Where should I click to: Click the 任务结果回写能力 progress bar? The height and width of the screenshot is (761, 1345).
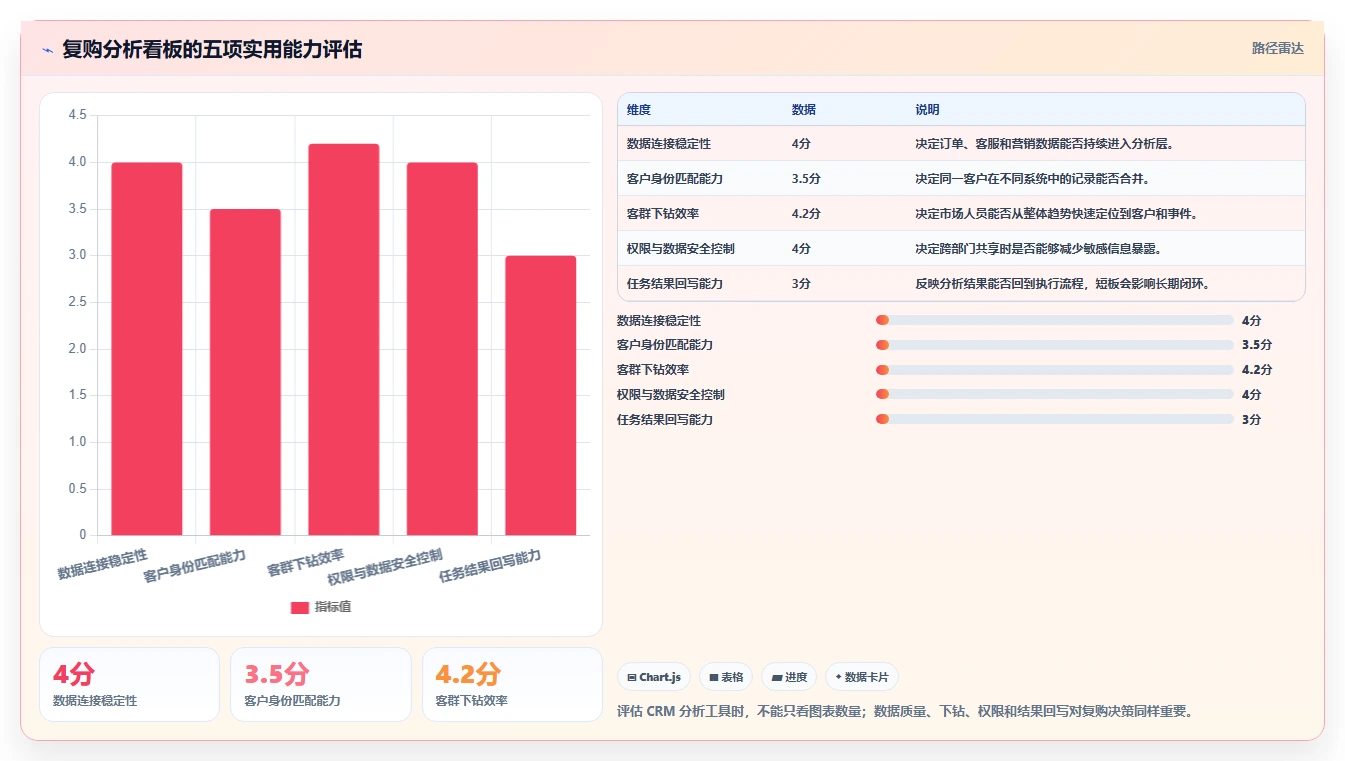tap(1054, 419)
